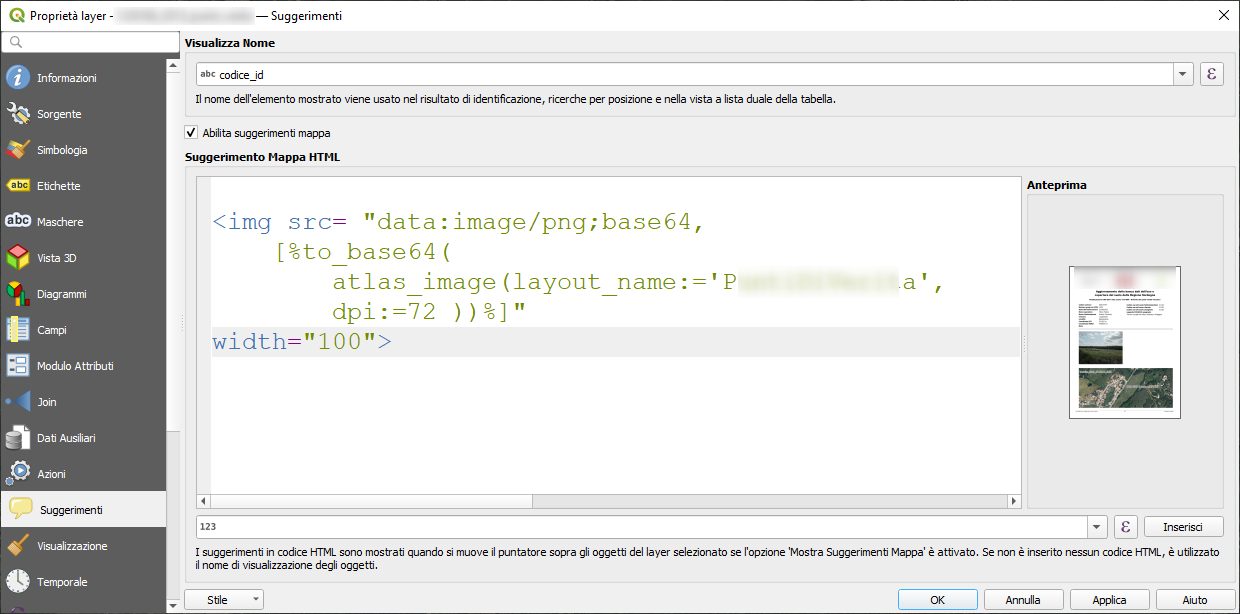Open the Stile dropdown menu
The height and width of the screenshot is (614, 1240).
click(224, 600)
